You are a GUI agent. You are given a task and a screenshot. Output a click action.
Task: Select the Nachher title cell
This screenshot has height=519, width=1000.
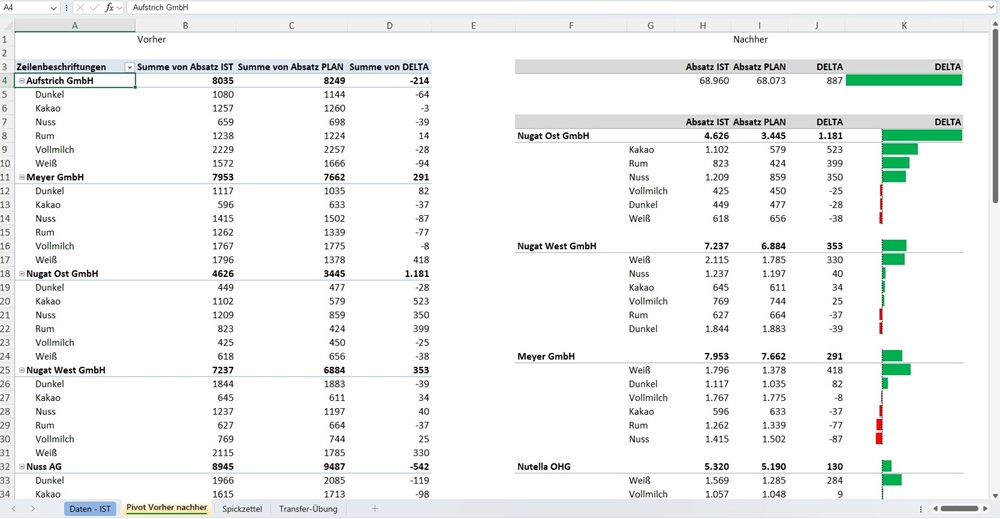pos(750,40)
